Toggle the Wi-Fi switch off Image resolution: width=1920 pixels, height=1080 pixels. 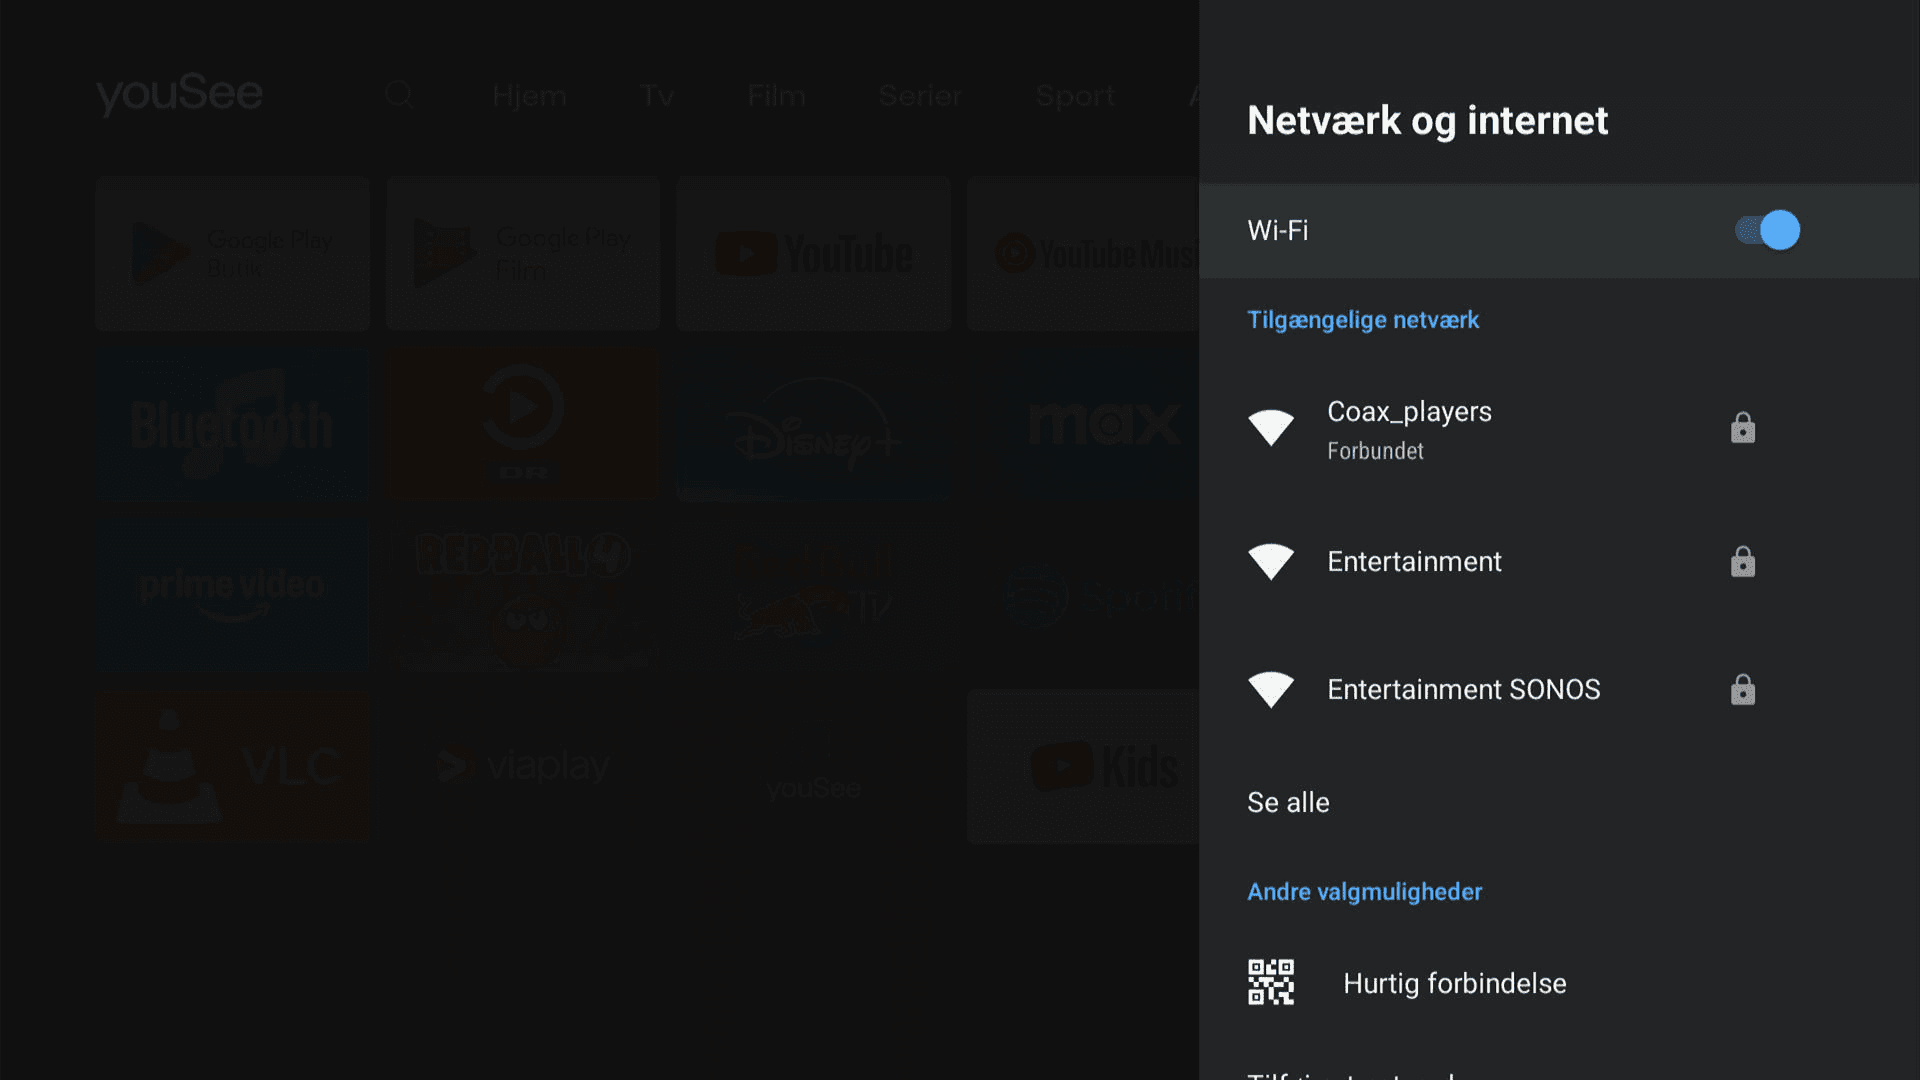click(x=1767, y=230)
